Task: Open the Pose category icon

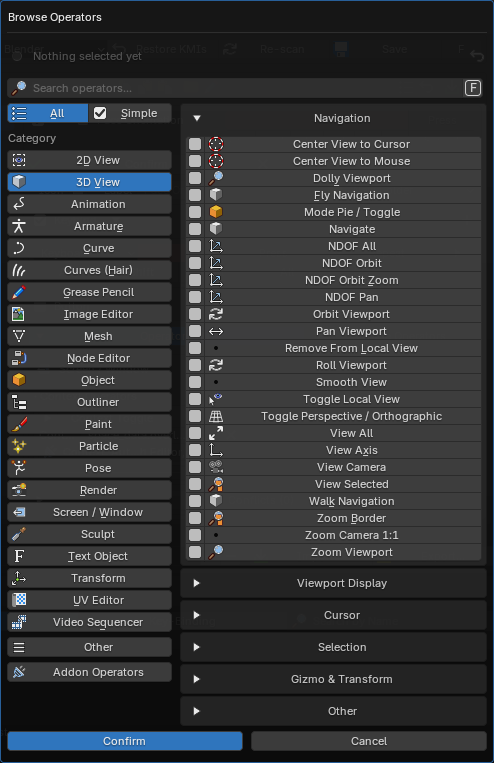Action: pyautogui.click(x=19, y=468)
